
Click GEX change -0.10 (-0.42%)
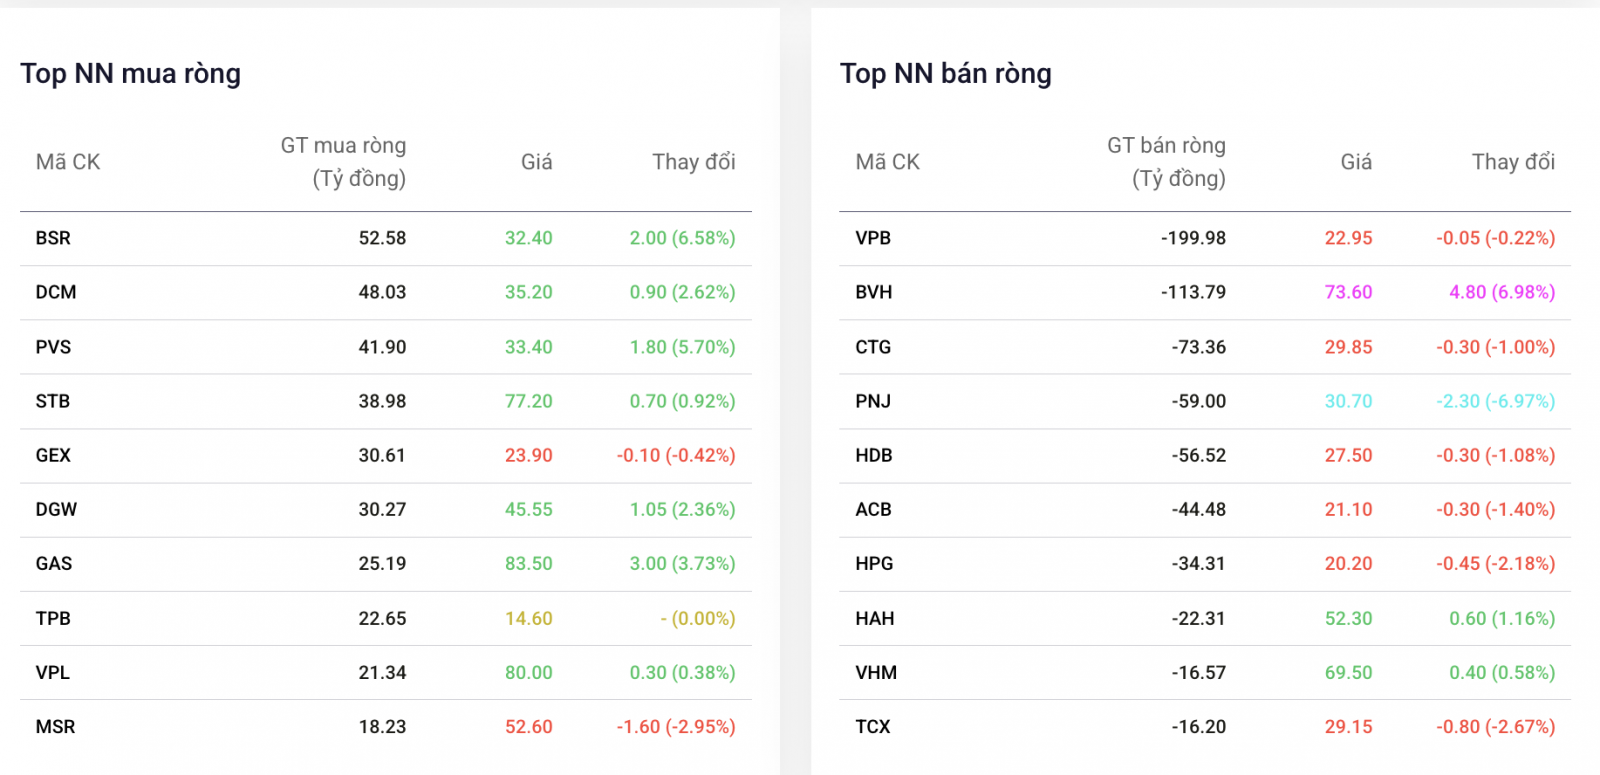click(x=676, y=455)
